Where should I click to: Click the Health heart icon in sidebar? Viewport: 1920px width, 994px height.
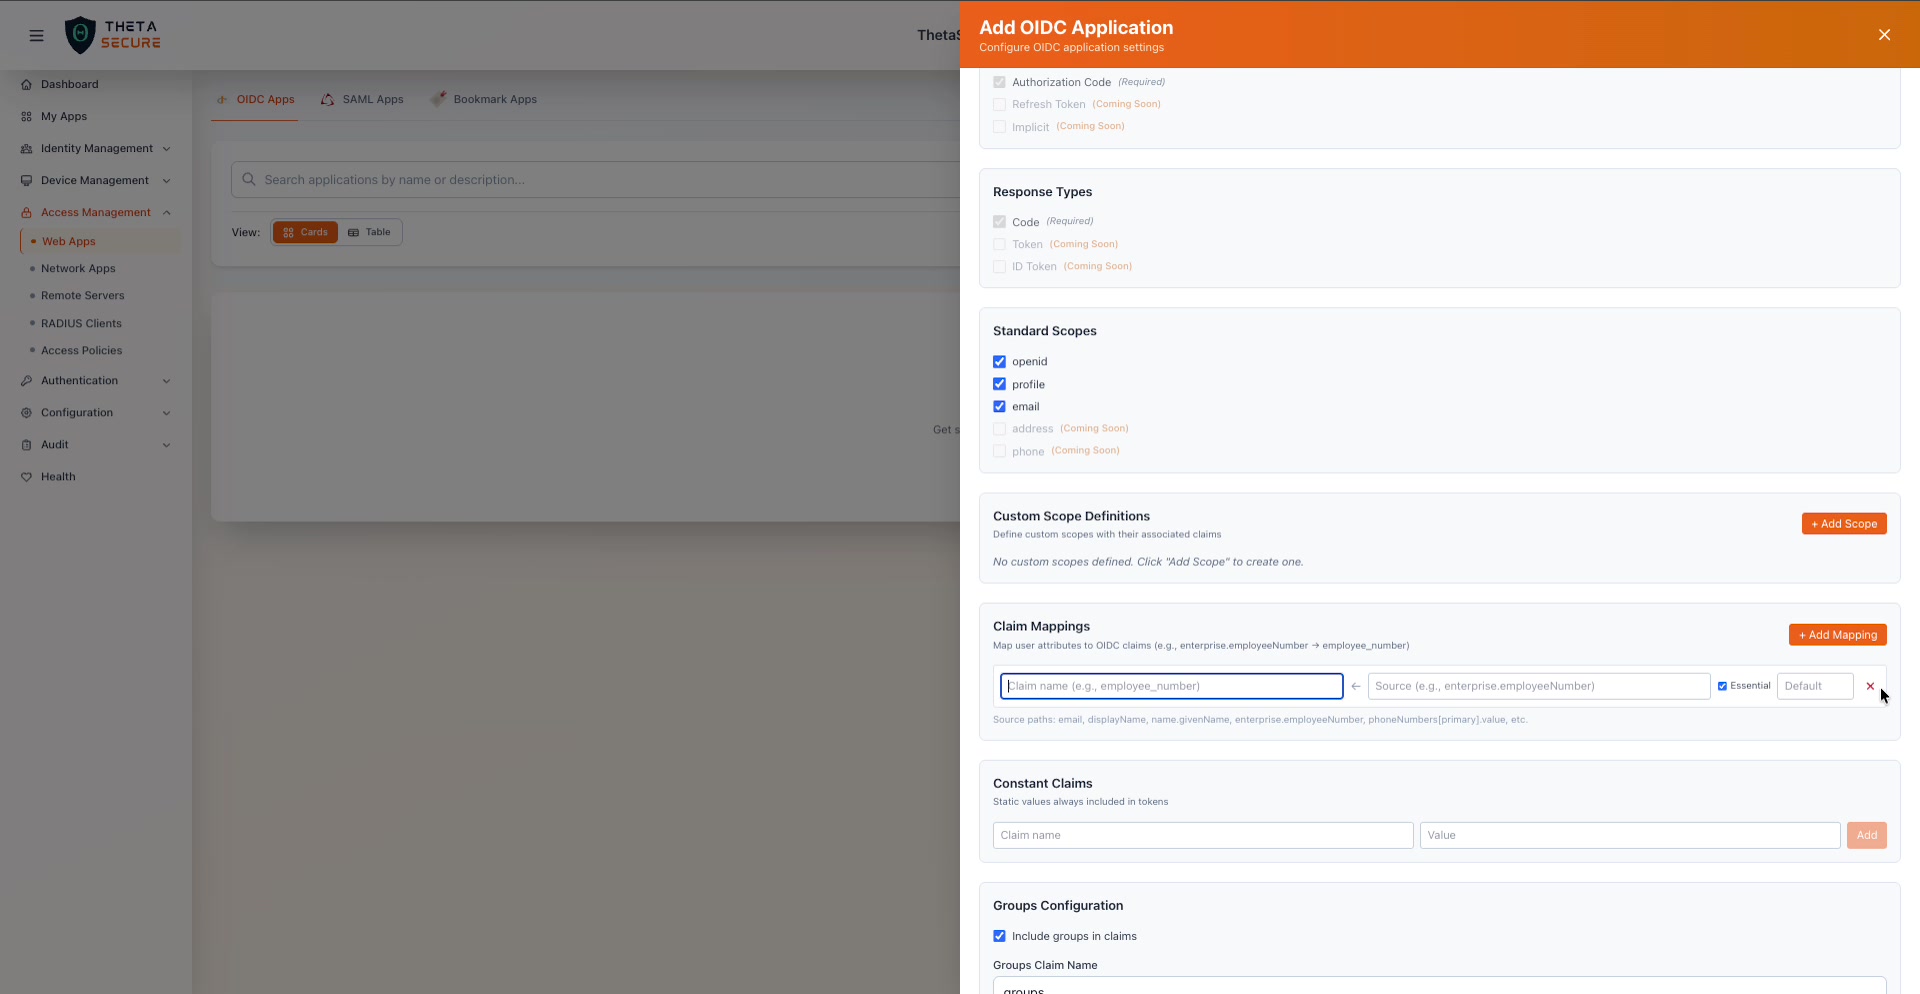coord(28,477)
